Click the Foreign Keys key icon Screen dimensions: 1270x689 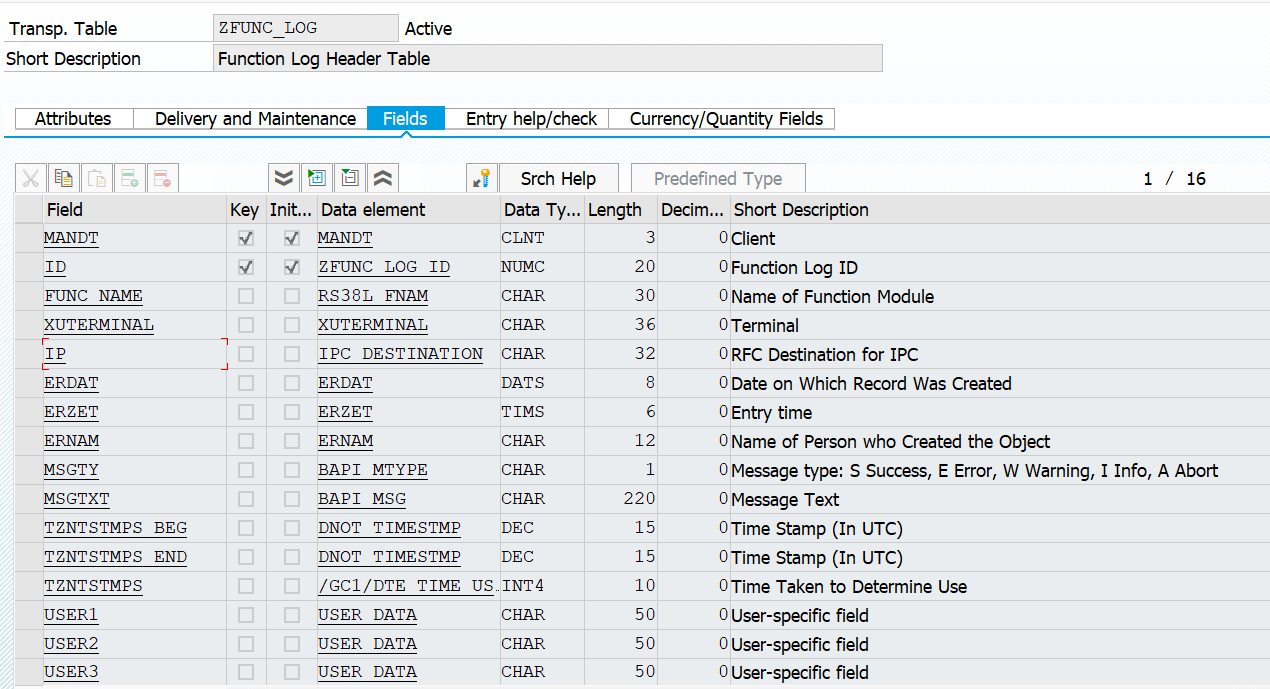tap(482, 179)
